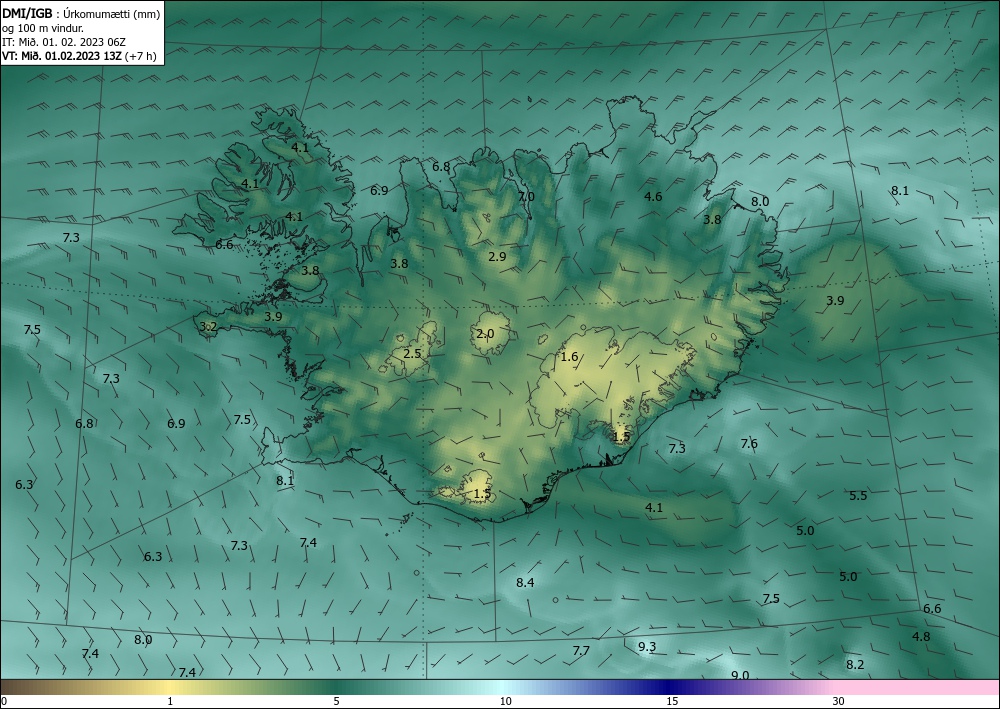Click the 8.2 value in the bottom right
The width and height of the screenshot is (1000, 709).
click(x=855, y=664)
